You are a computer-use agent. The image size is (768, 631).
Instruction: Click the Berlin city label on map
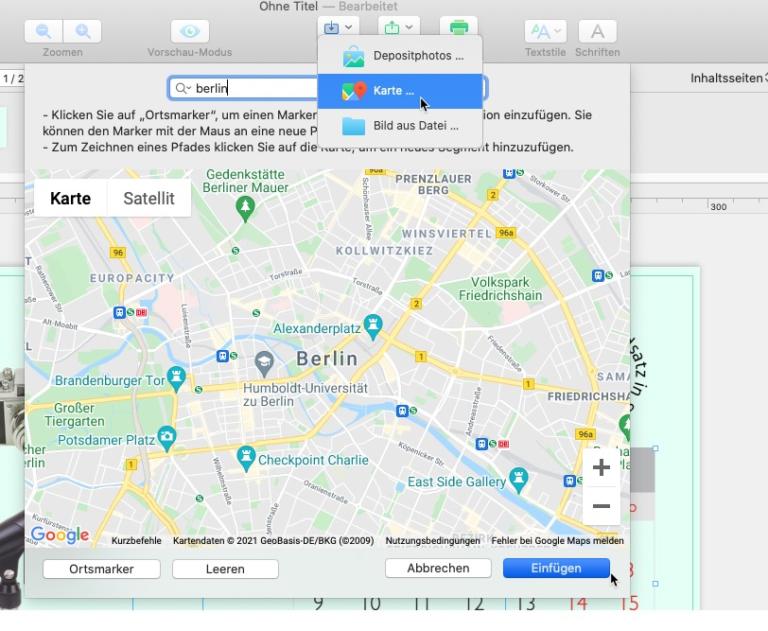tap(327, 359)
